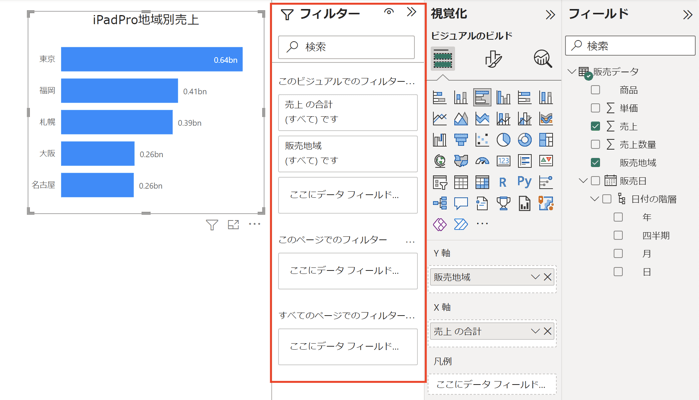Add a slicer visual

coord(440,182)
